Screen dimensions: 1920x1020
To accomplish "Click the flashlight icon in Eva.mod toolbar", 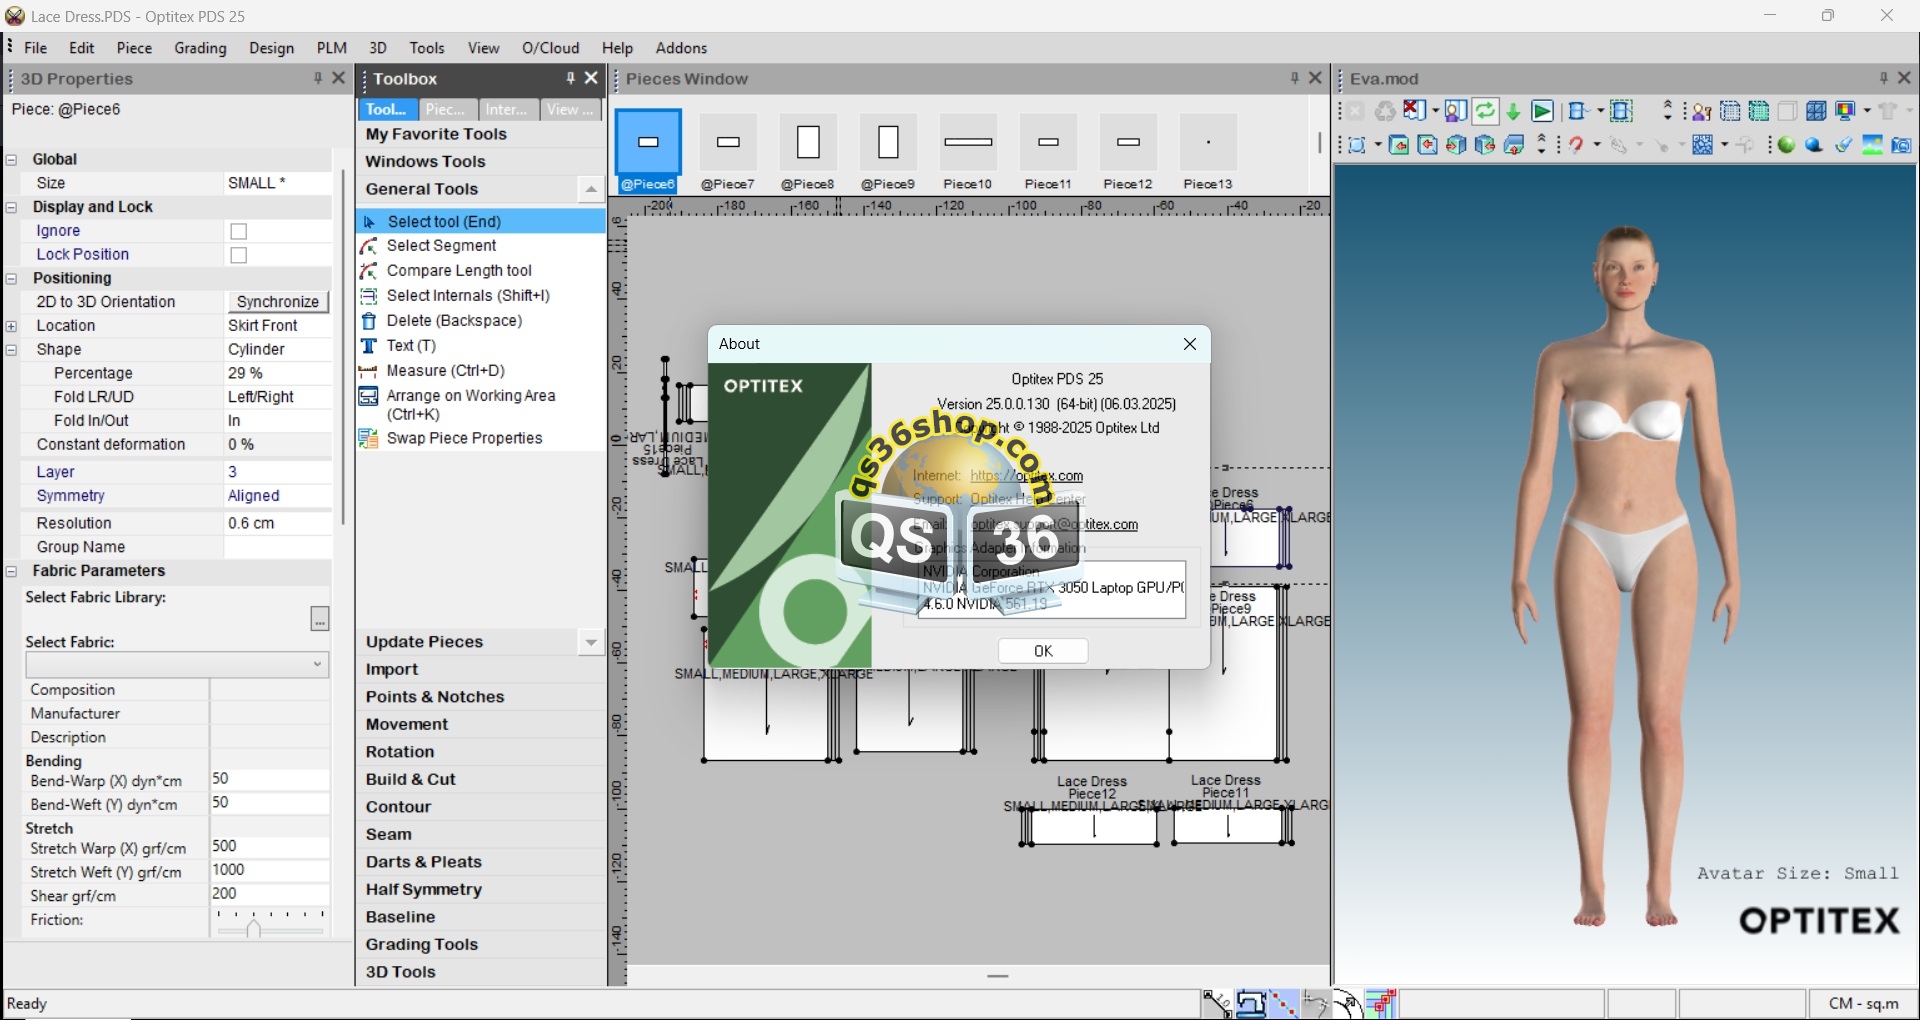I will [x=1843, y=145].
